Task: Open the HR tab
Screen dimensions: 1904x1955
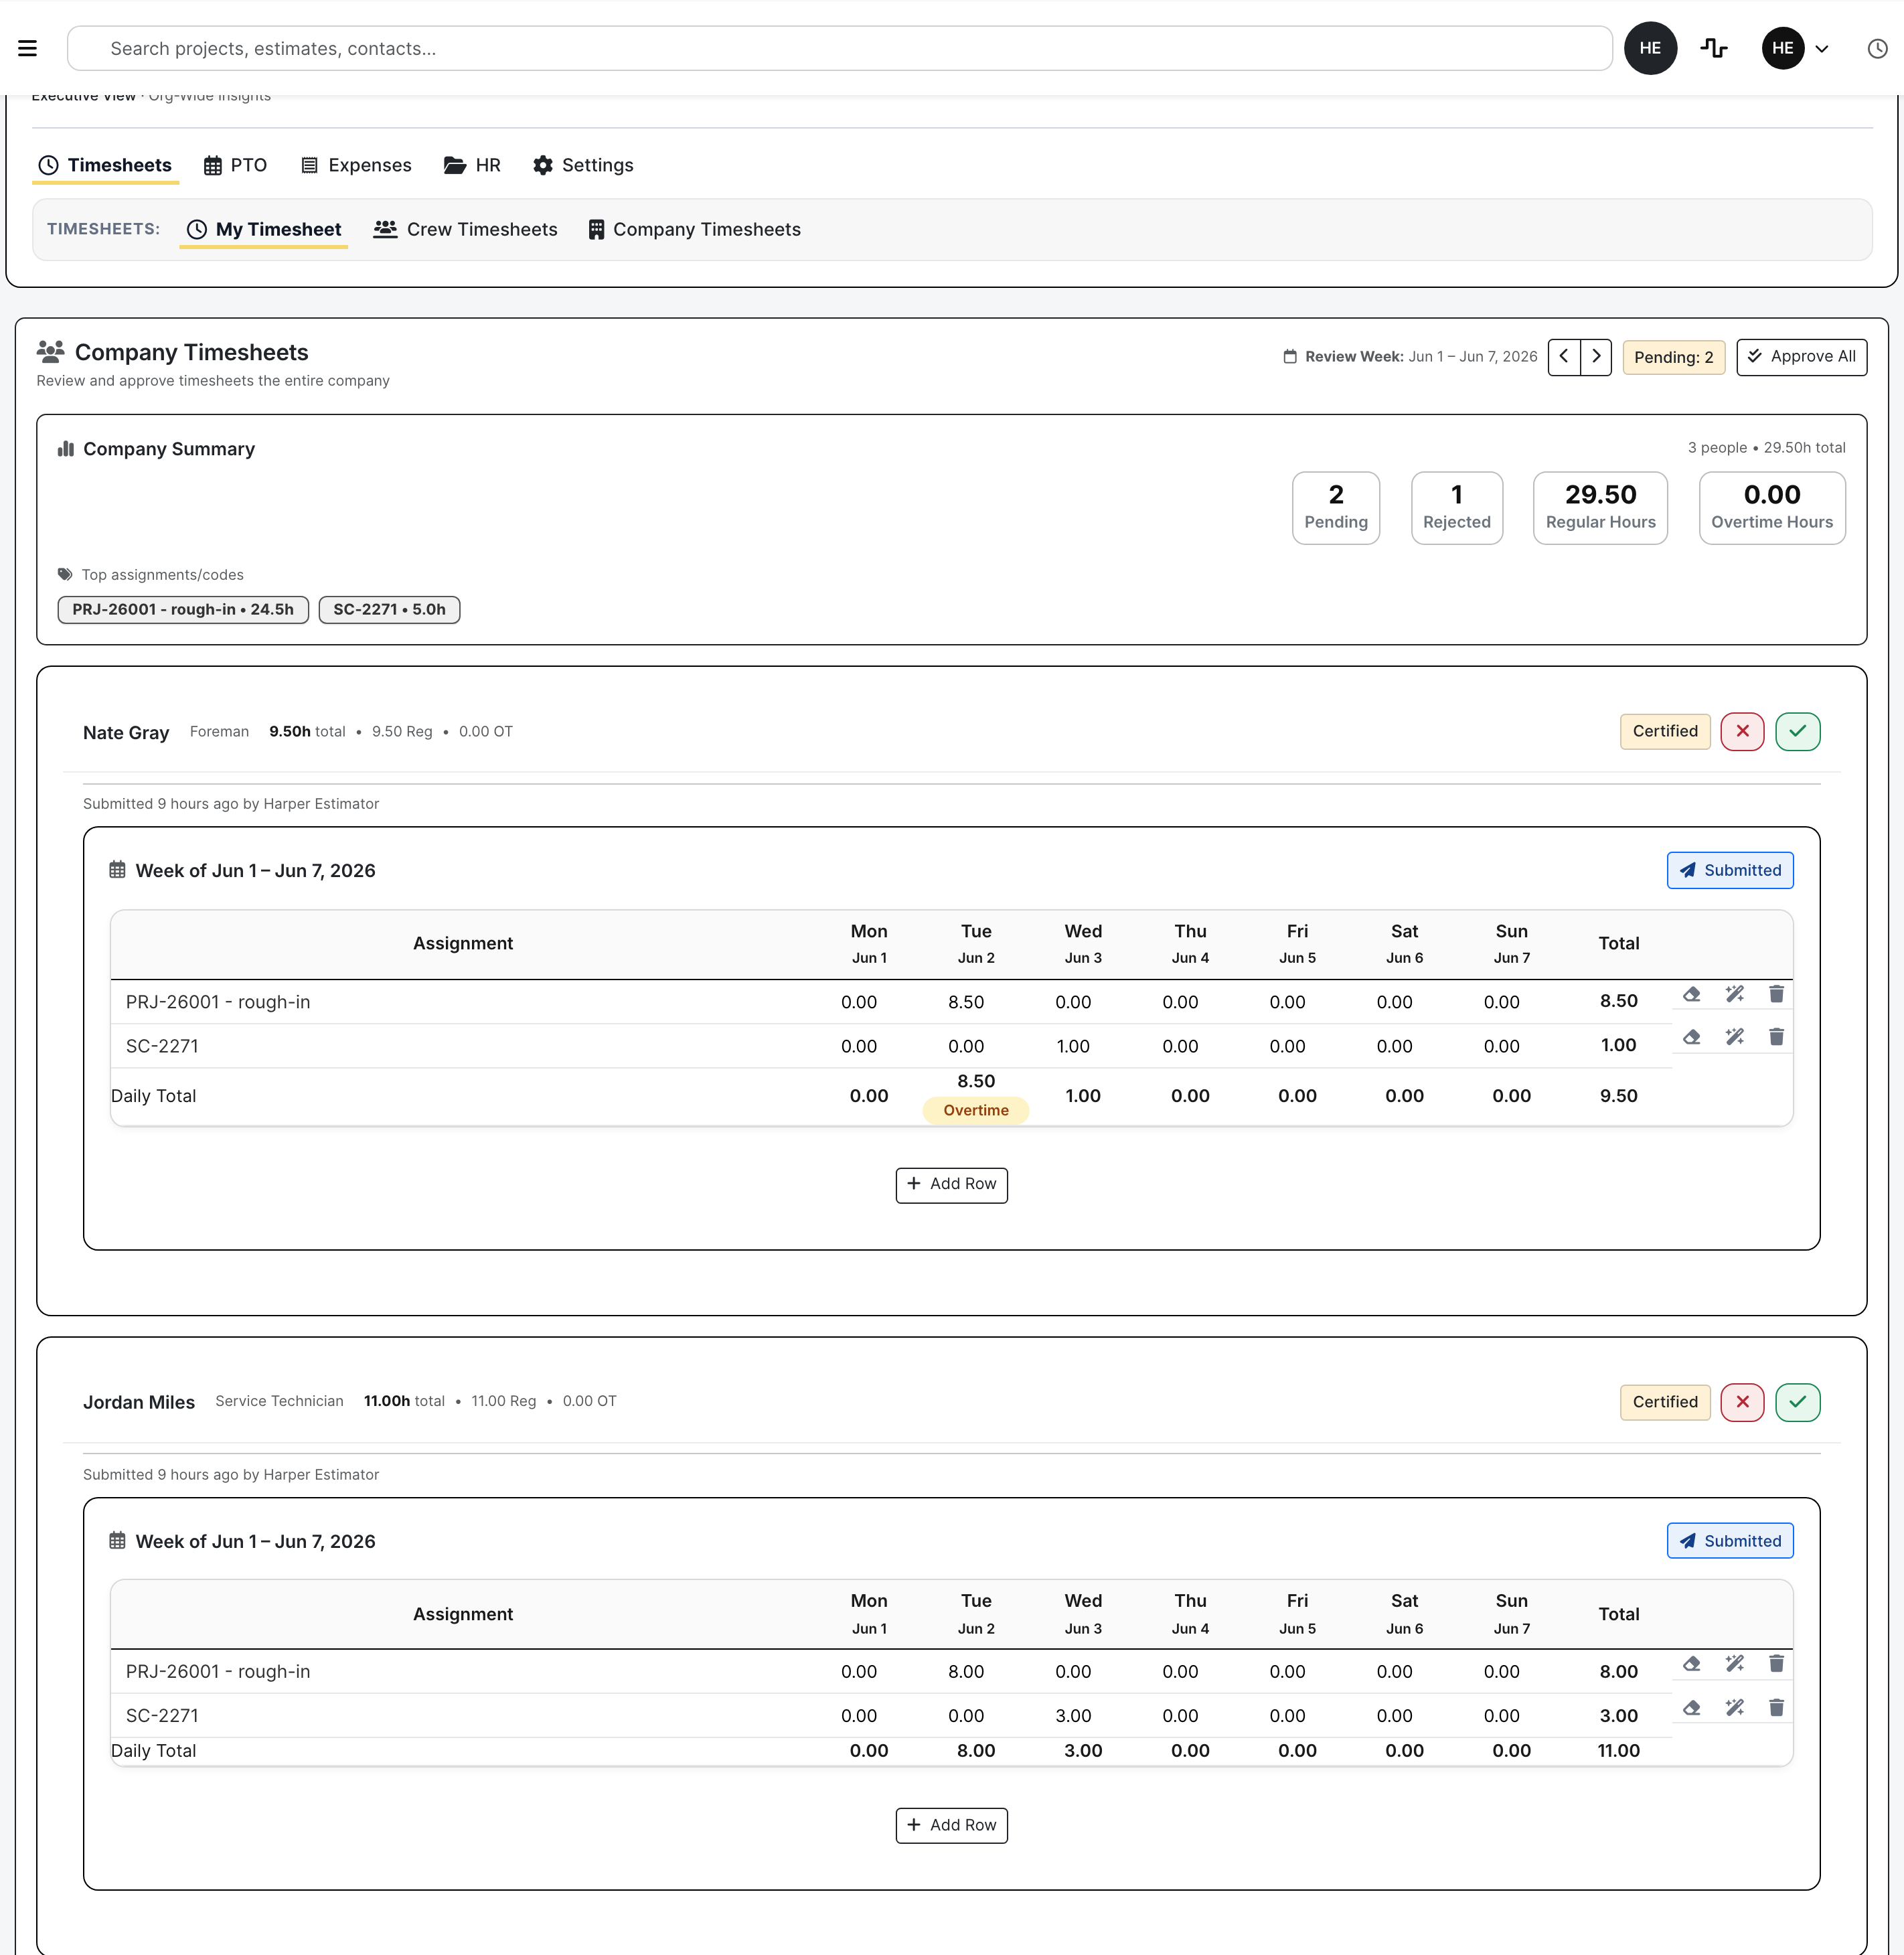Action: 472,165
